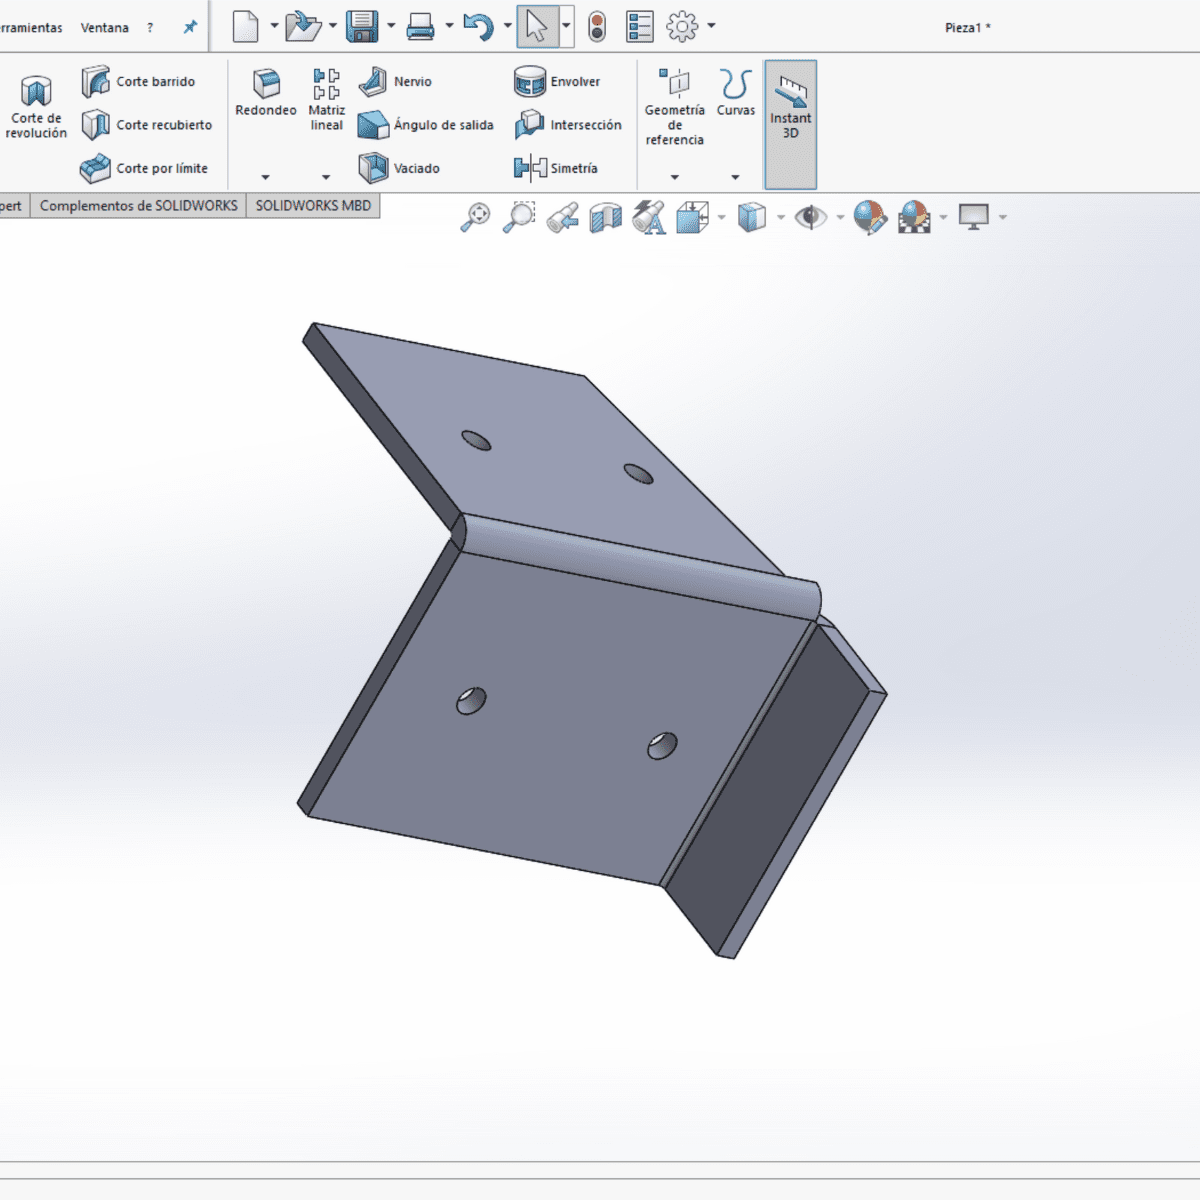Expand the Curvas dropdown arrow
The width and height of the screenshot is (1200, 1200).
click(x=735, y=177)
